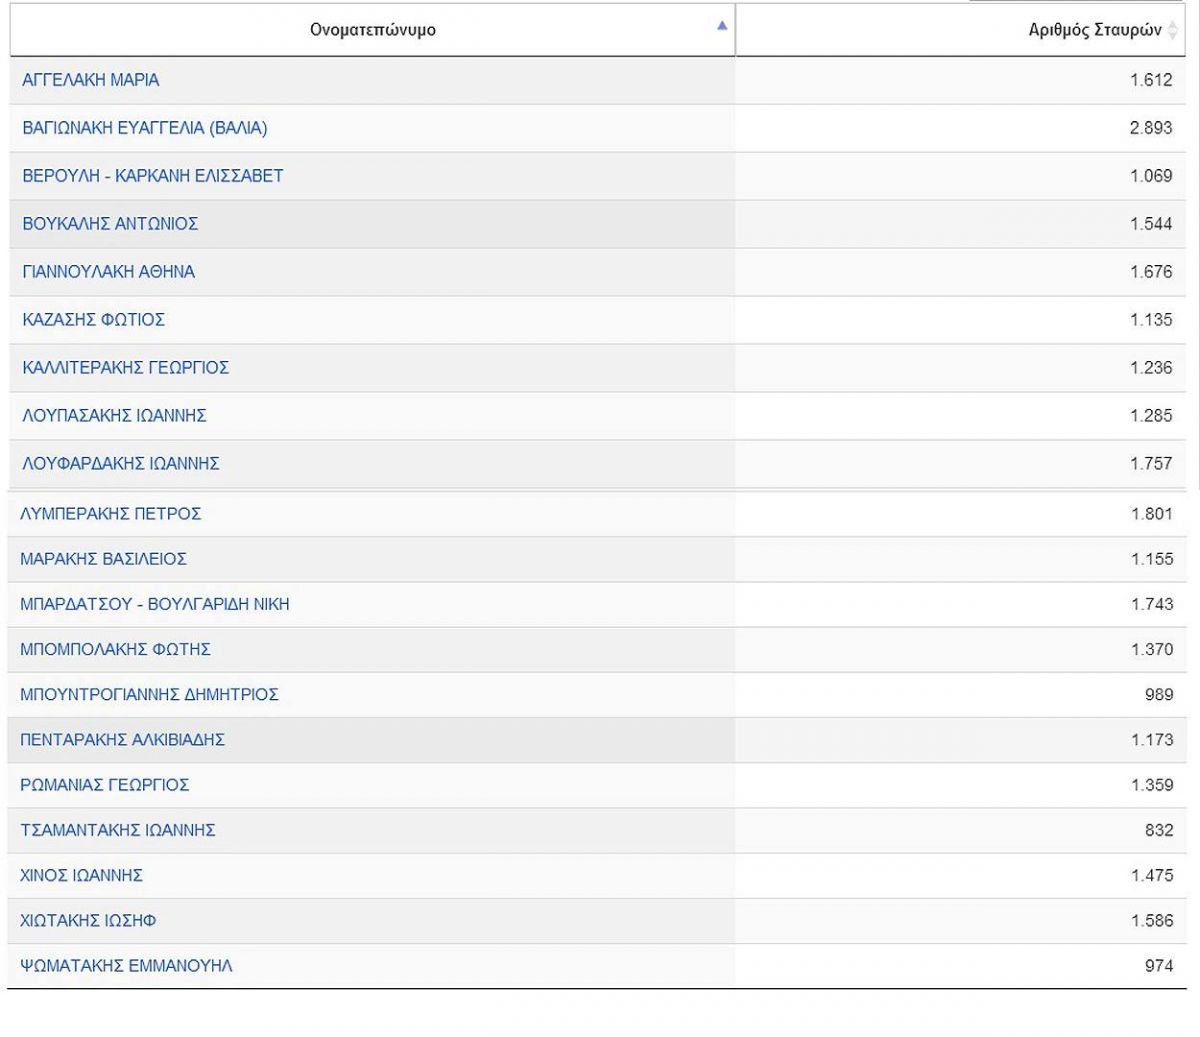Open ΜΠΑΡΔΑΤΣΟΥ - ΒΟΥΛΓΑΡΙΔΗ ΝΙΚΗ link
This screenshot has width=1200, height=1037.
155,604
